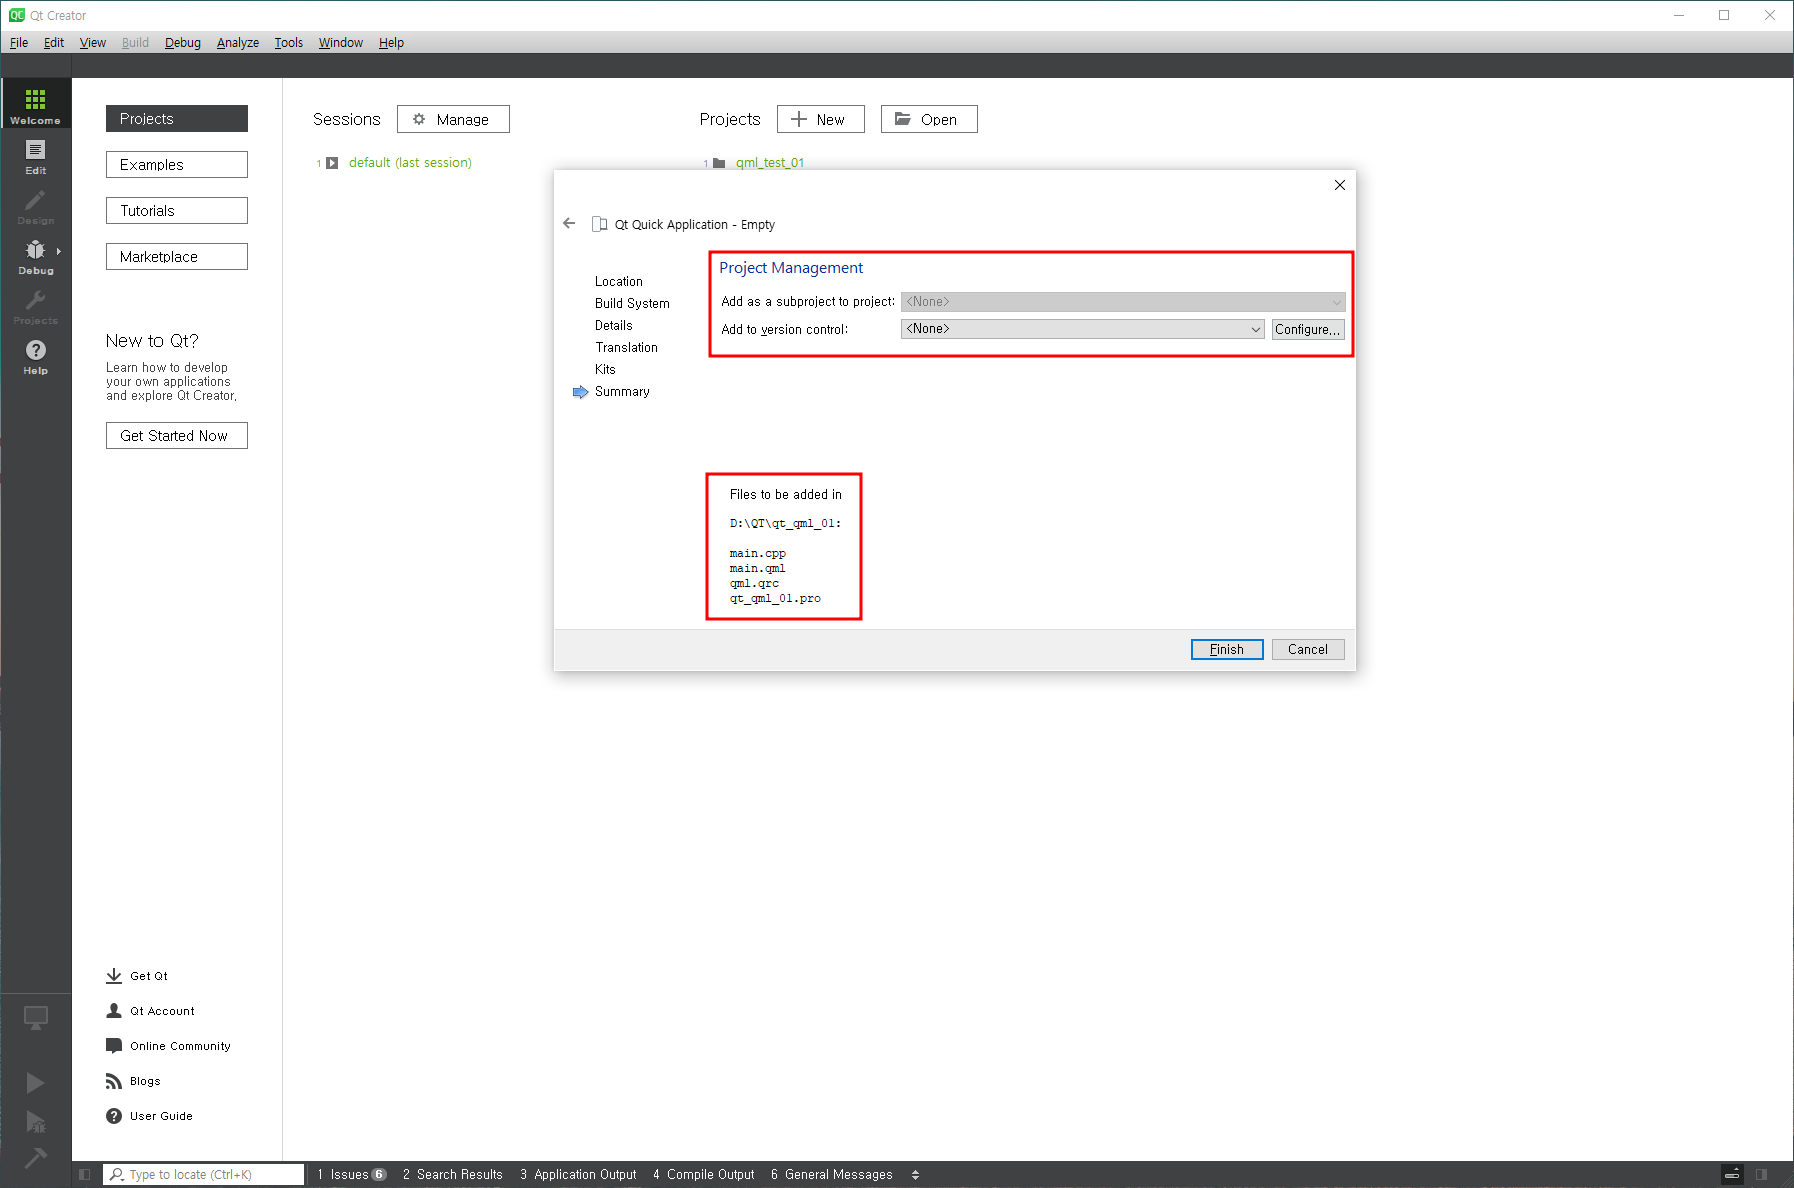Screen dimensions: 1794x1188
Task: Click the Configure... button
Action: tap(1308, 329)
